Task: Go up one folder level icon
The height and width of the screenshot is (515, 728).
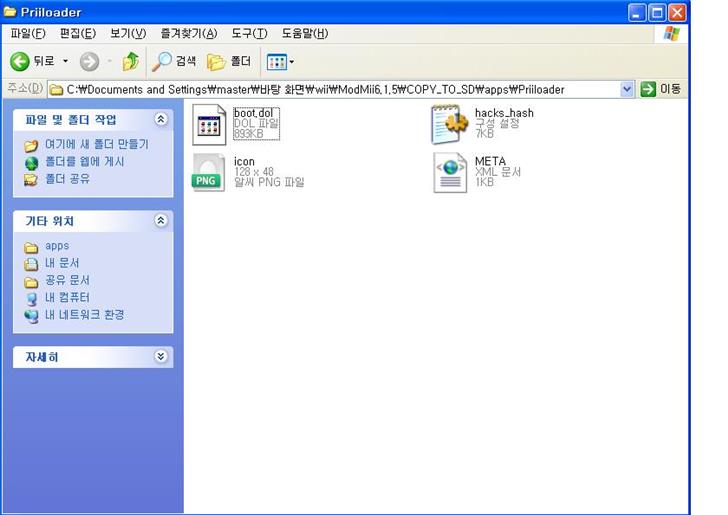Action: tap(130, 61)
